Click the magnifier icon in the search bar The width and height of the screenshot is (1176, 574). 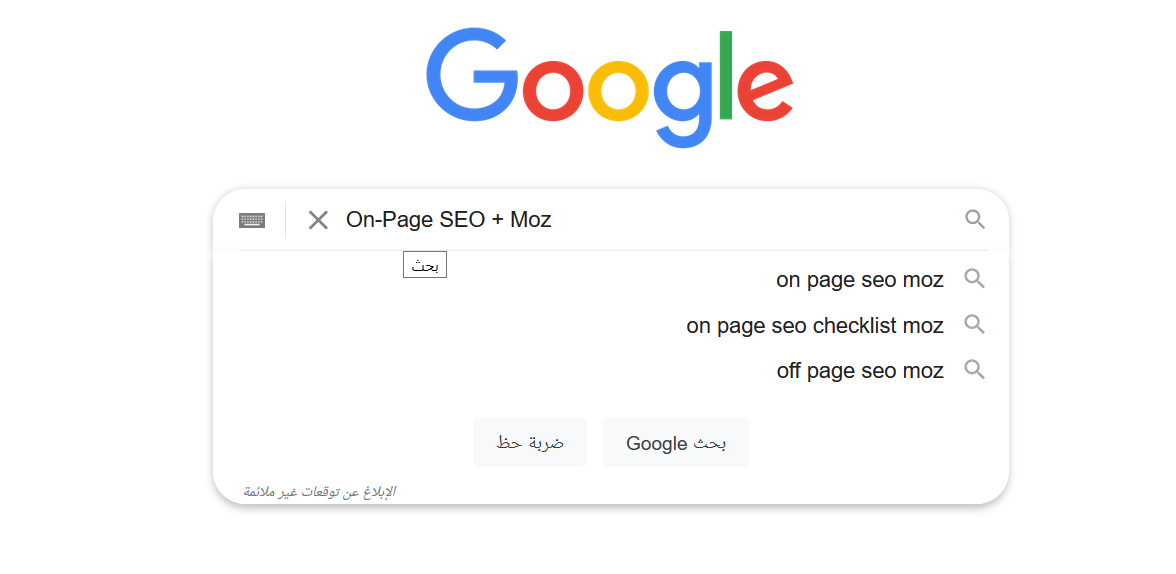pyautogui.click(x=975, y=219)
